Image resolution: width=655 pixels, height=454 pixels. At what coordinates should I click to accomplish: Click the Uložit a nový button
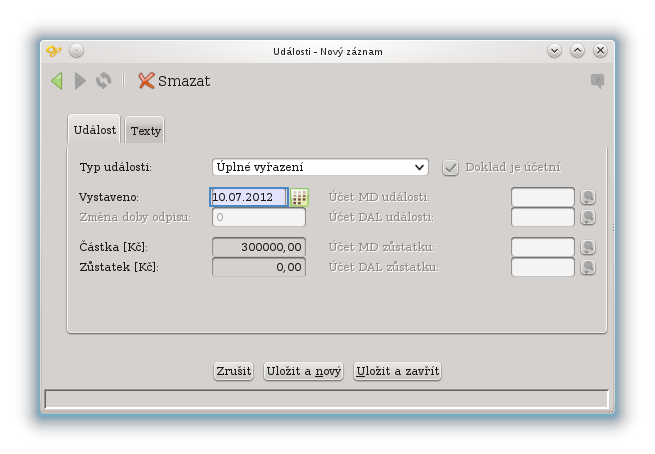pyautogui.click(x=303, y=371)
